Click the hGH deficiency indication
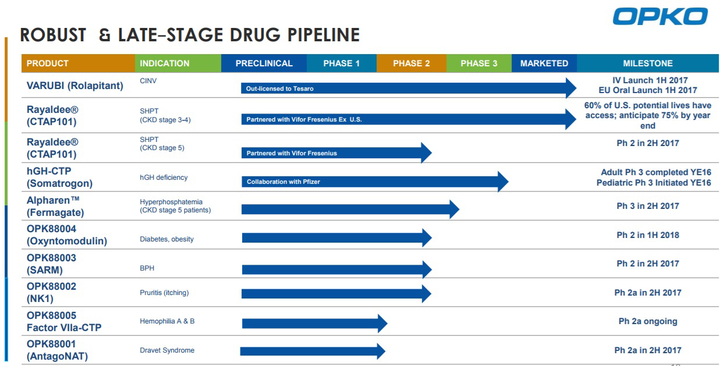This screenshot has height=366, width=720. [x=164, y=177]
